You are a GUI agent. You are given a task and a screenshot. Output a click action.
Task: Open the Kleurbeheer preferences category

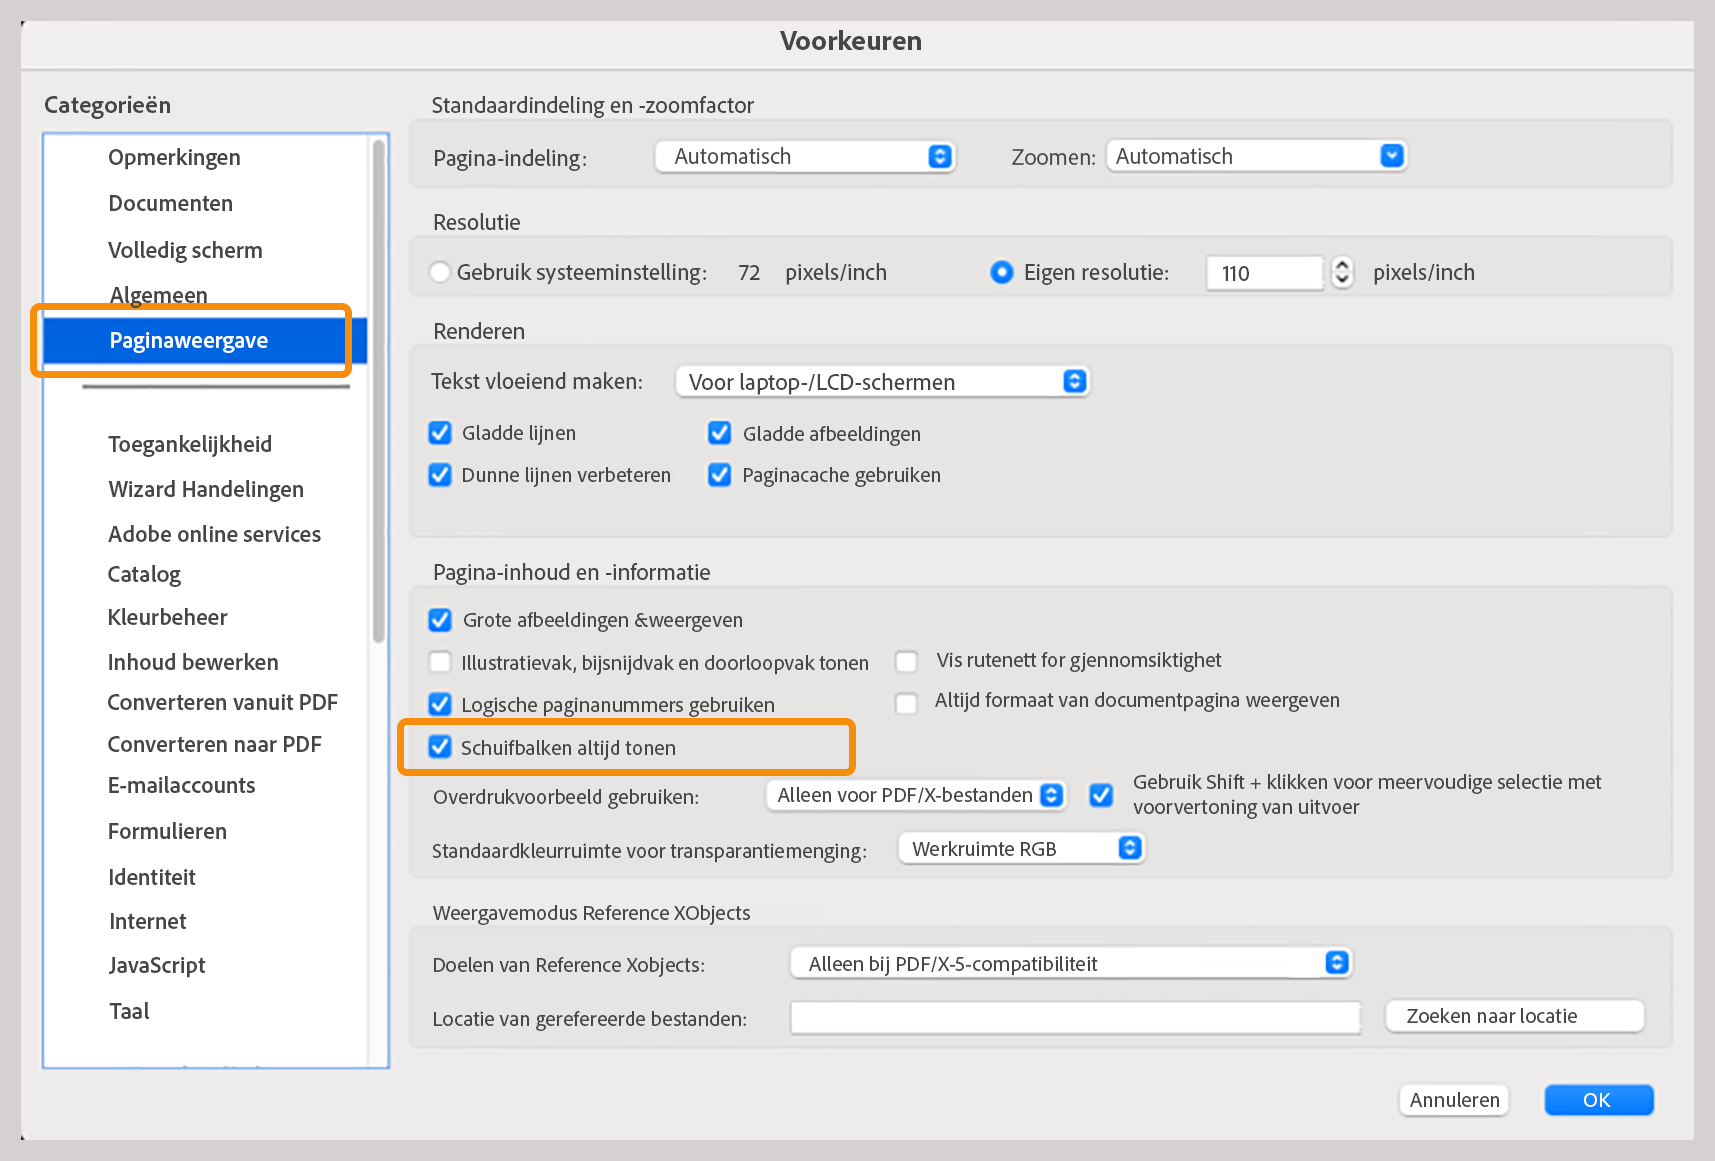pyautogui.click(x=167, y=617)
